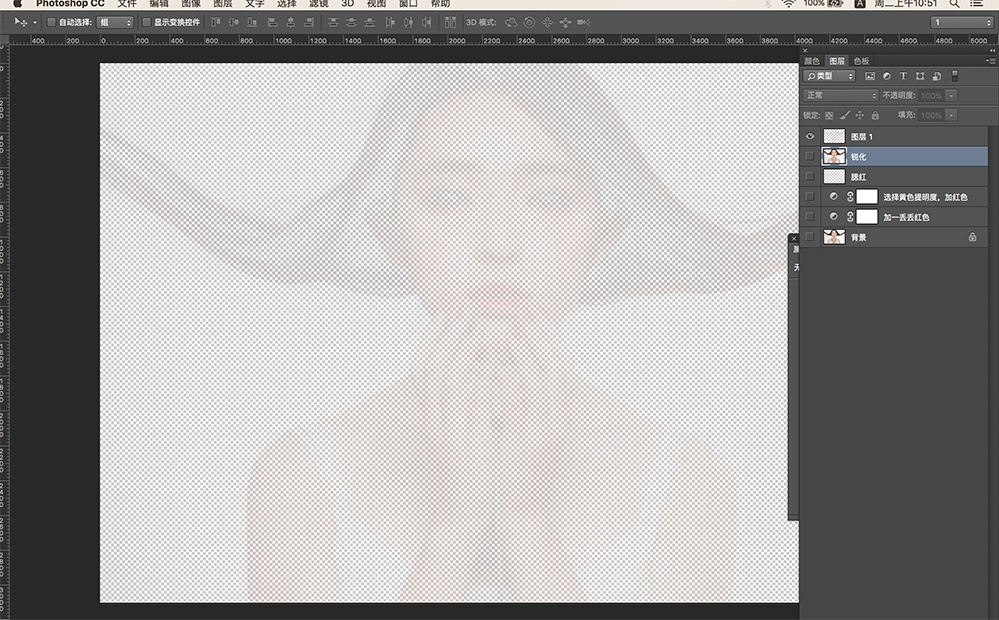Select 3D slide mode icon
Image resolution: width=999 pixels, height=620 pixels.
pyautogui.click(x=565, y=22)
